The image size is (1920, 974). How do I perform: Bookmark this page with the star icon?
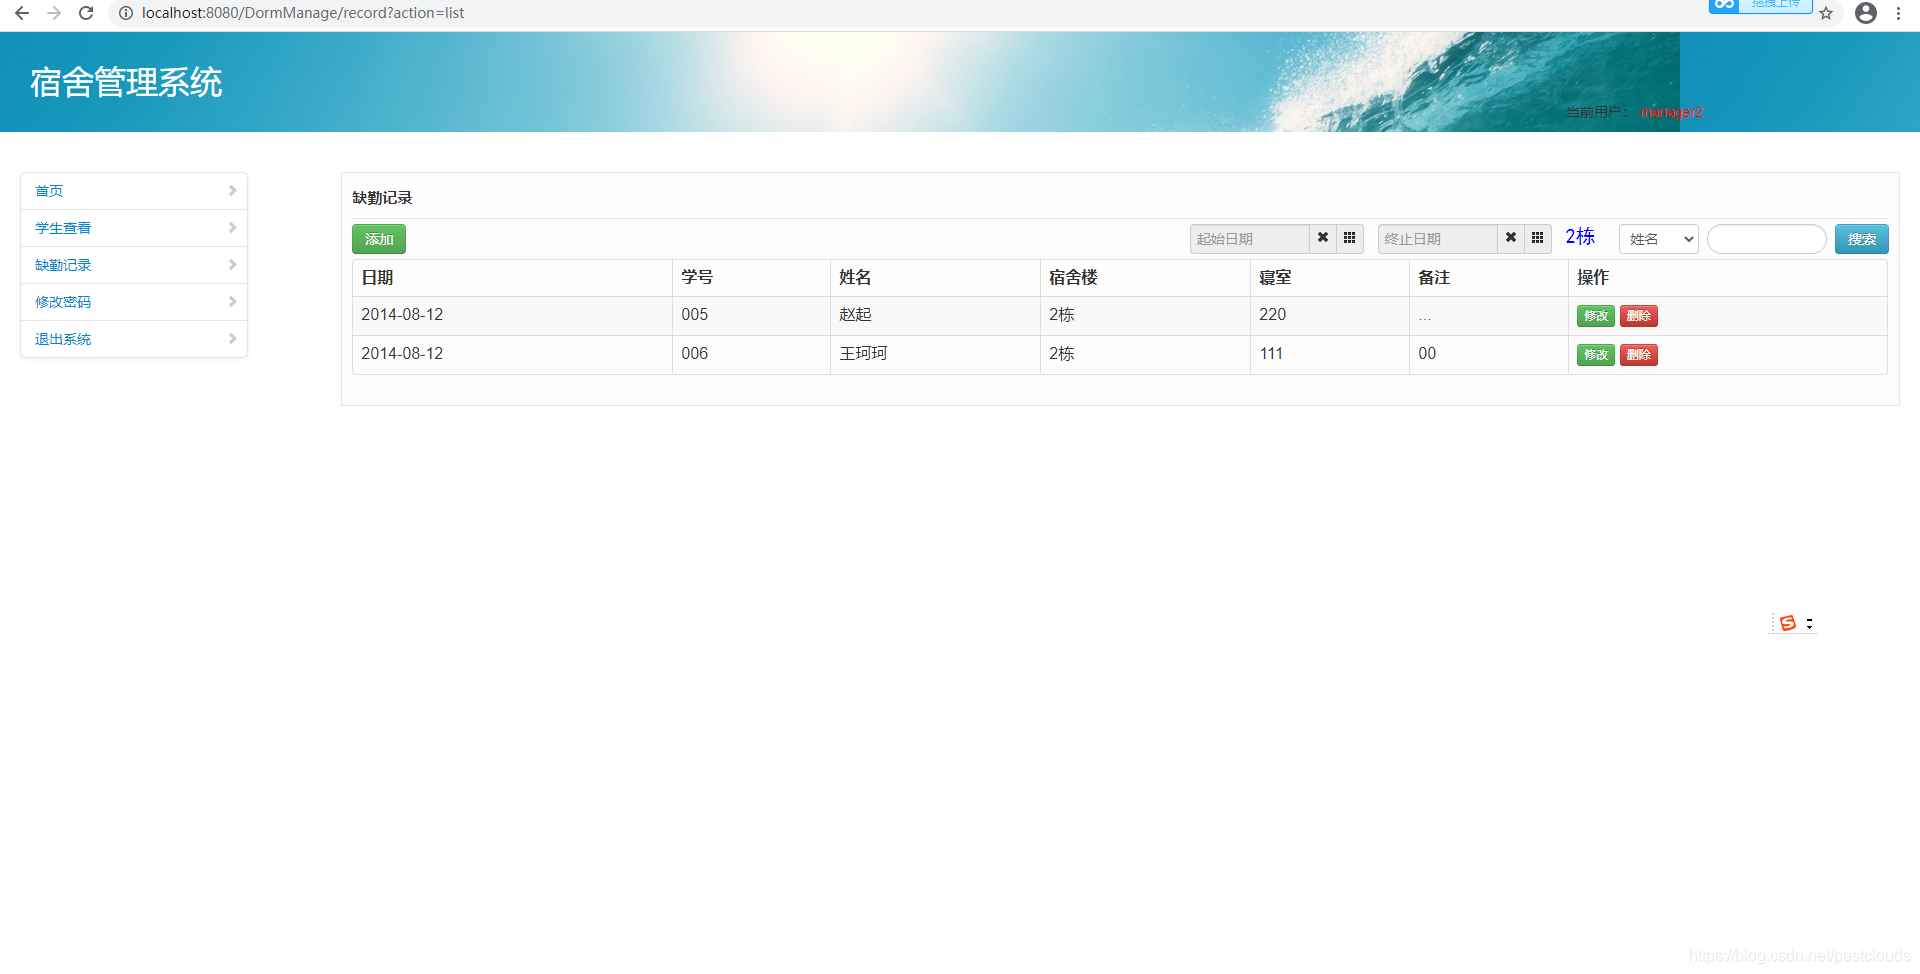(x=1826, y=13)
